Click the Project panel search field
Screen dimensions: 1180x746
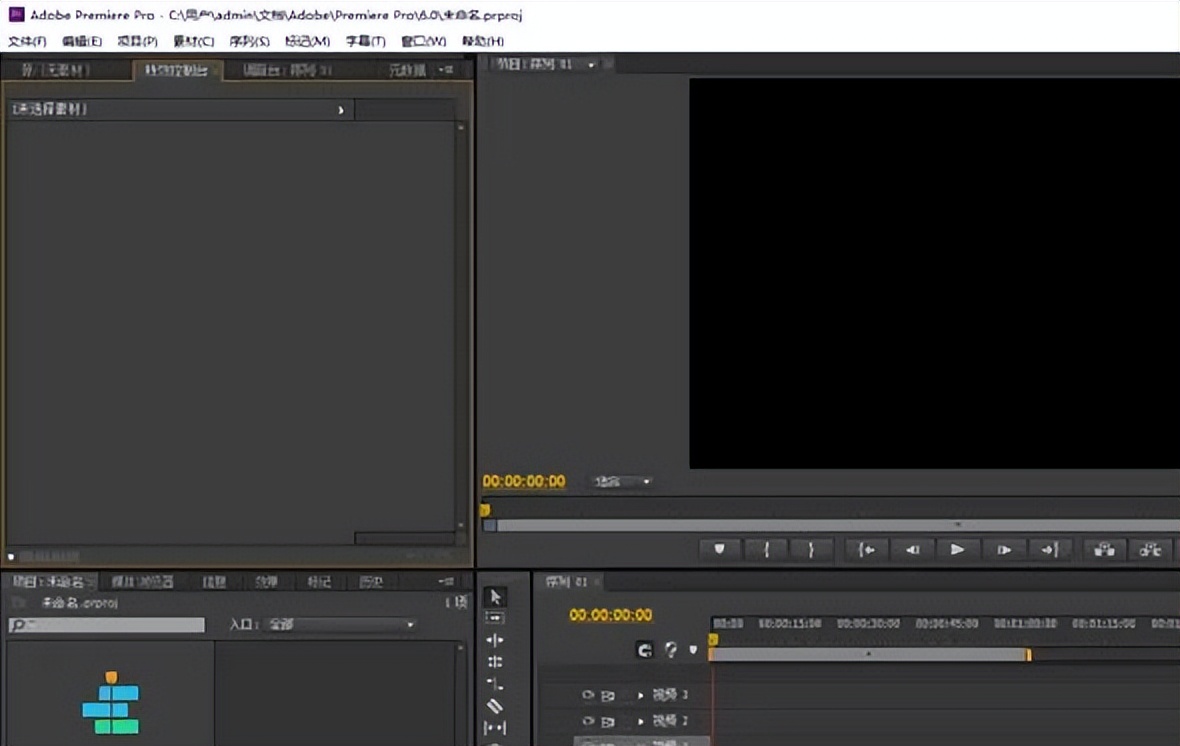(107, 625)
